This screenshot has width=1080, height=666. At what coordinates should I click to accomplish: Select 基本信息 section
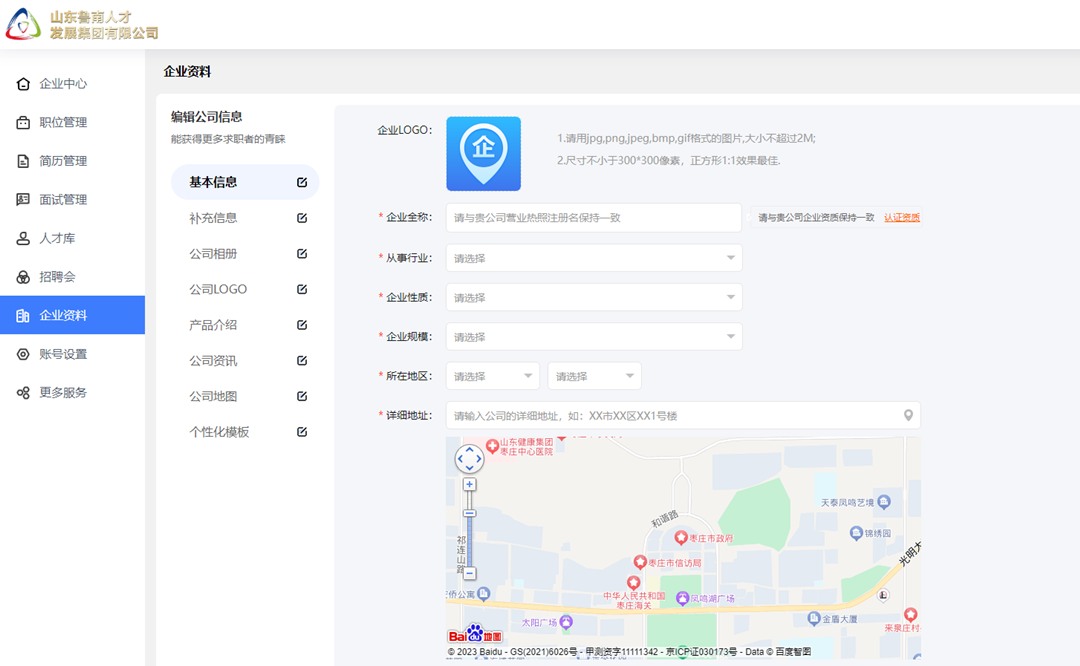[x=245, y=182]
